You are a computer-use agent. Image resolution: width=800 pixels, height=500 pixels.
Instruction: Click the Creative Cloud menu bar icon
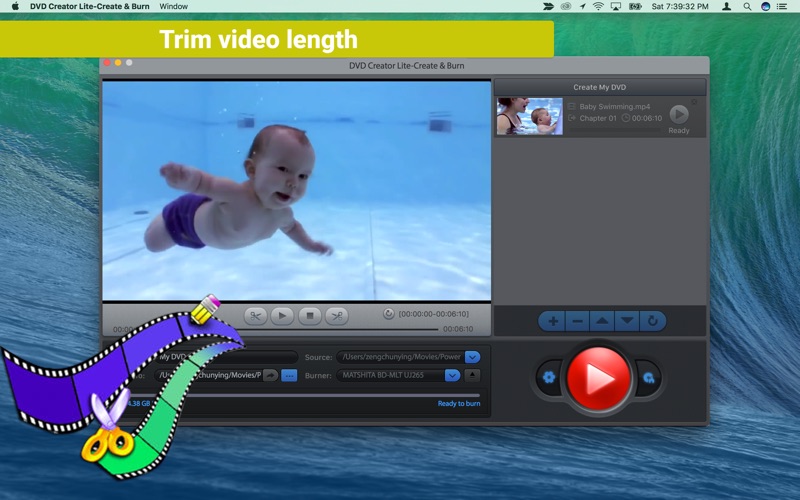click(565, 7)
